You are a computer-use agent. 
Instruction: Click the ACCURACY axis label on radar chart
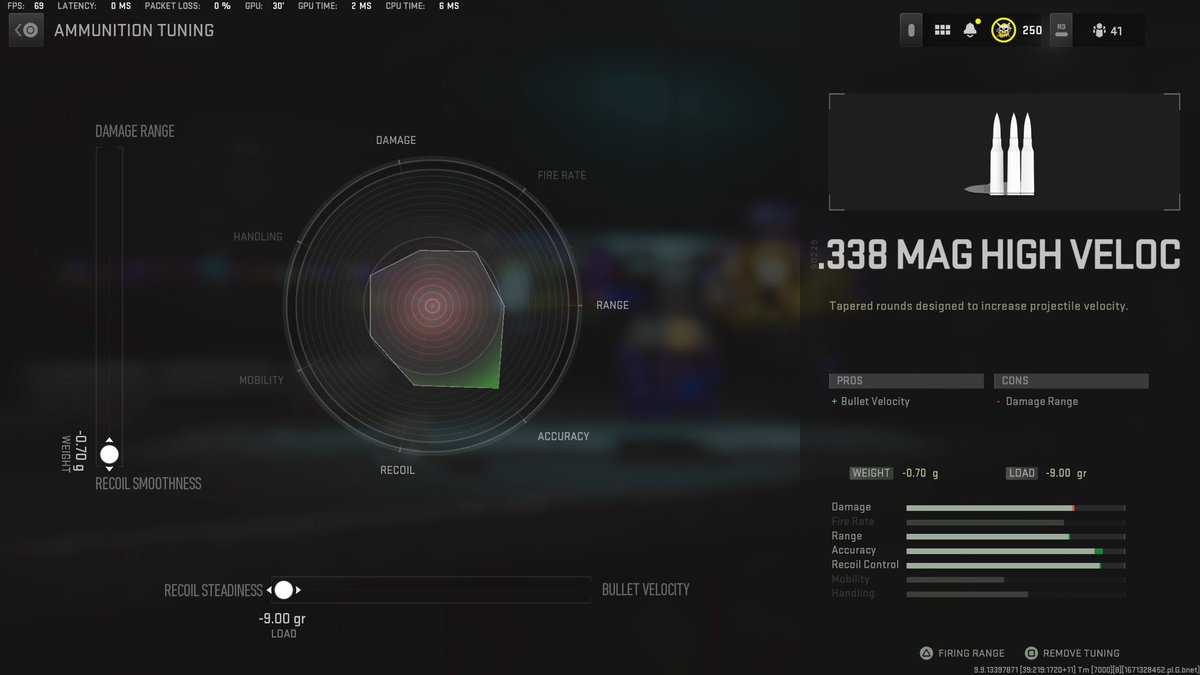coord(564,436)
